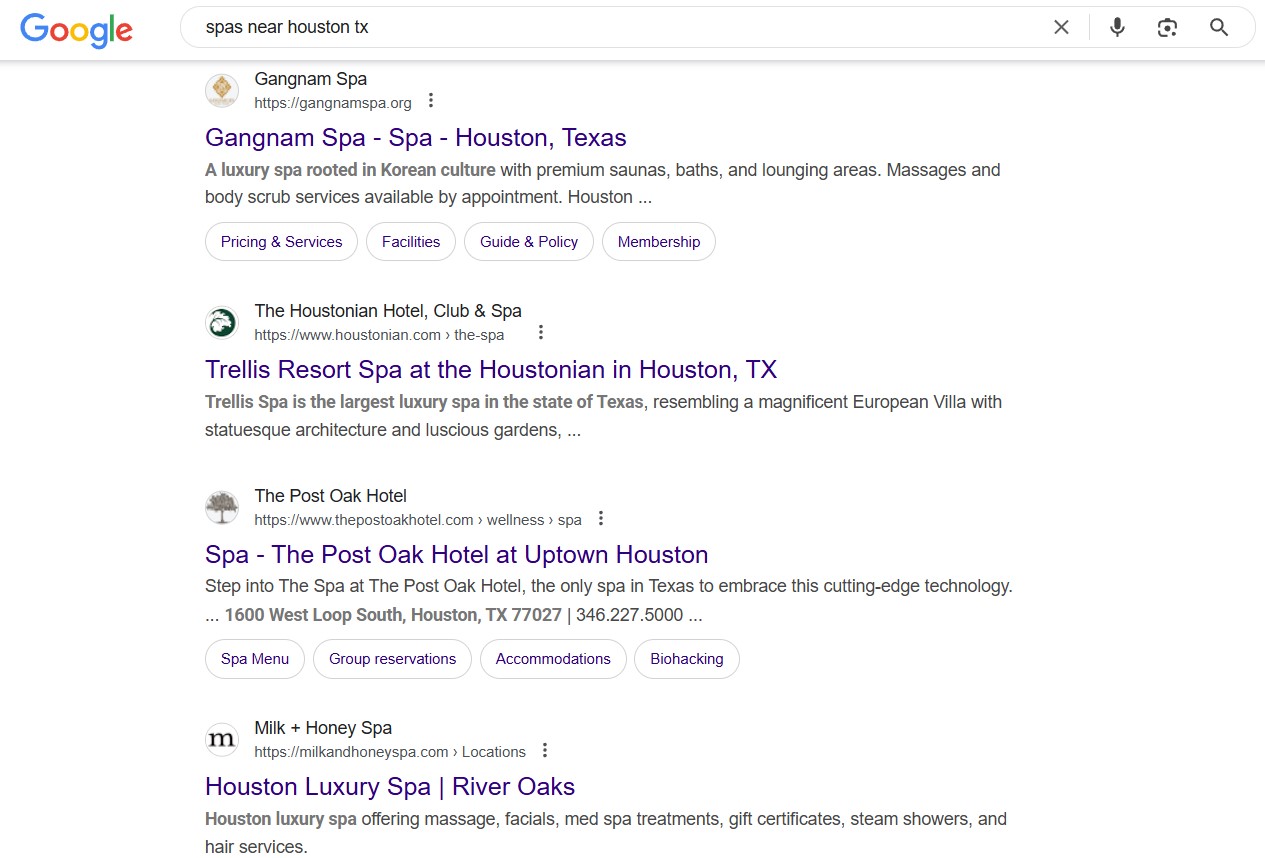Image resolution: width=1265 pixels, height=858 pixels.
Task: Click the search magnifier icon
Action: [1218, 27]
